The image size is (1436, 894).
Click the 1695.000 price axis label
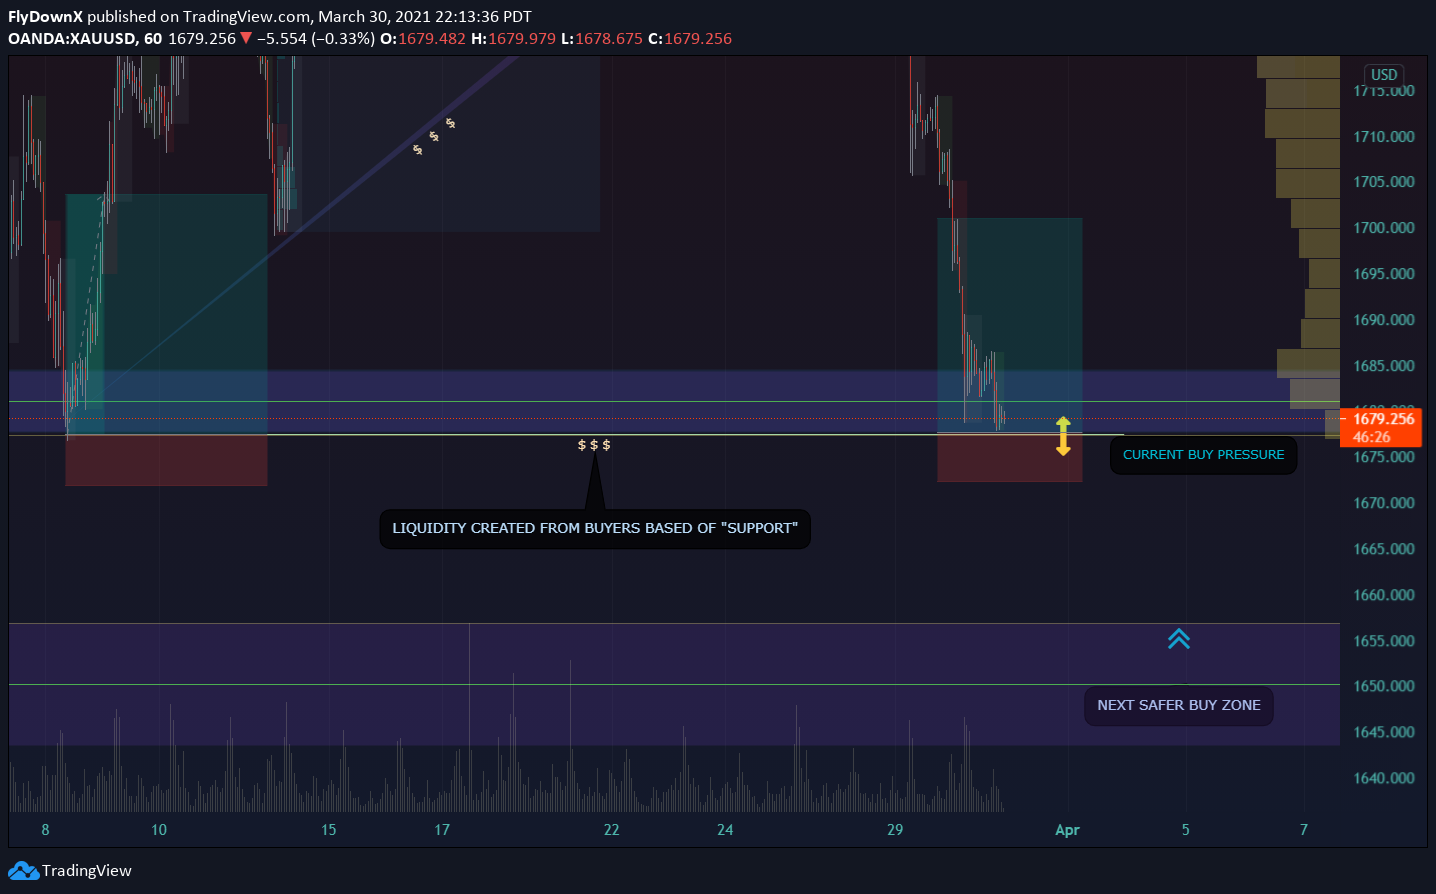tap(1384, 274)
